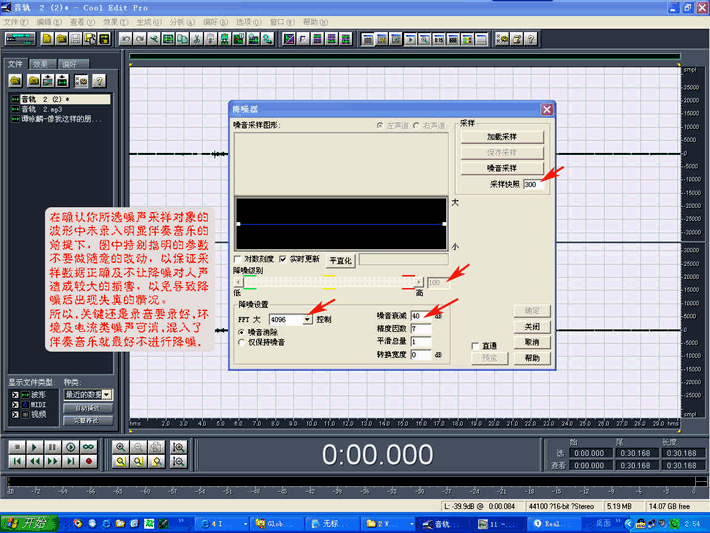Image resolution: width=710 pixels, height=533 pixels.
Task: Click the 降噪级别 slider track
Action: [x=330, y=283]
